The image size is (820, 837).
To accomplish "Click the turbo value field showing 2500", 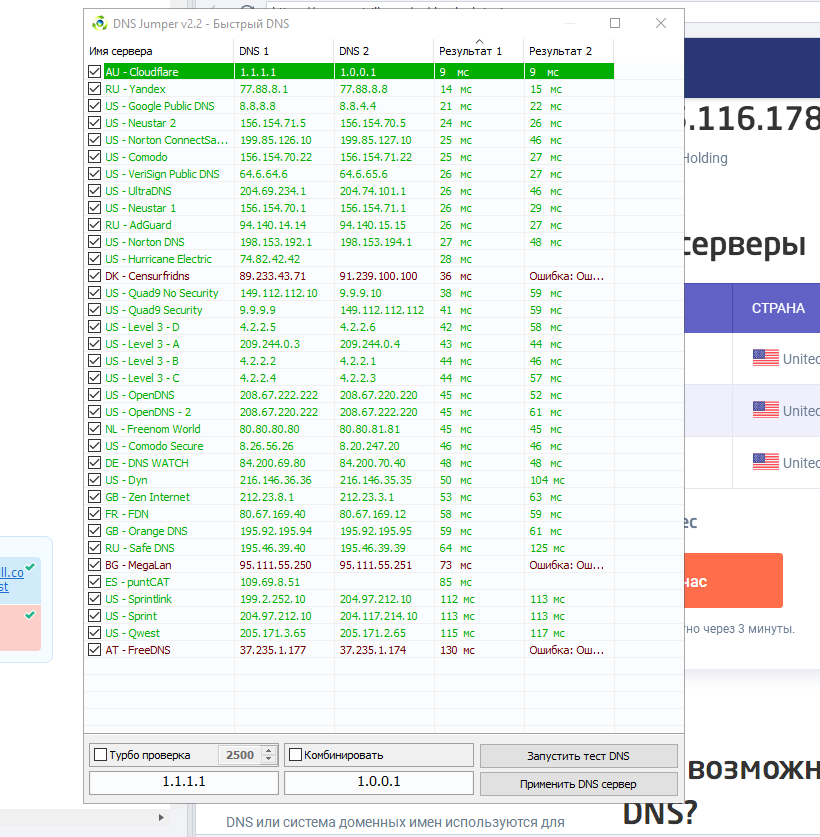I will (240, 755).
